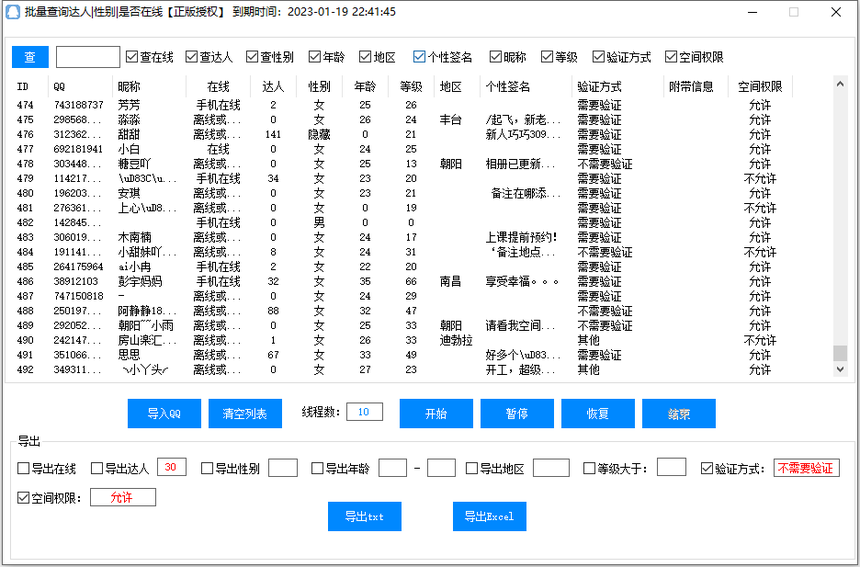Click the 导出地区 value field

pyautogui.click(x=551, y=468)
